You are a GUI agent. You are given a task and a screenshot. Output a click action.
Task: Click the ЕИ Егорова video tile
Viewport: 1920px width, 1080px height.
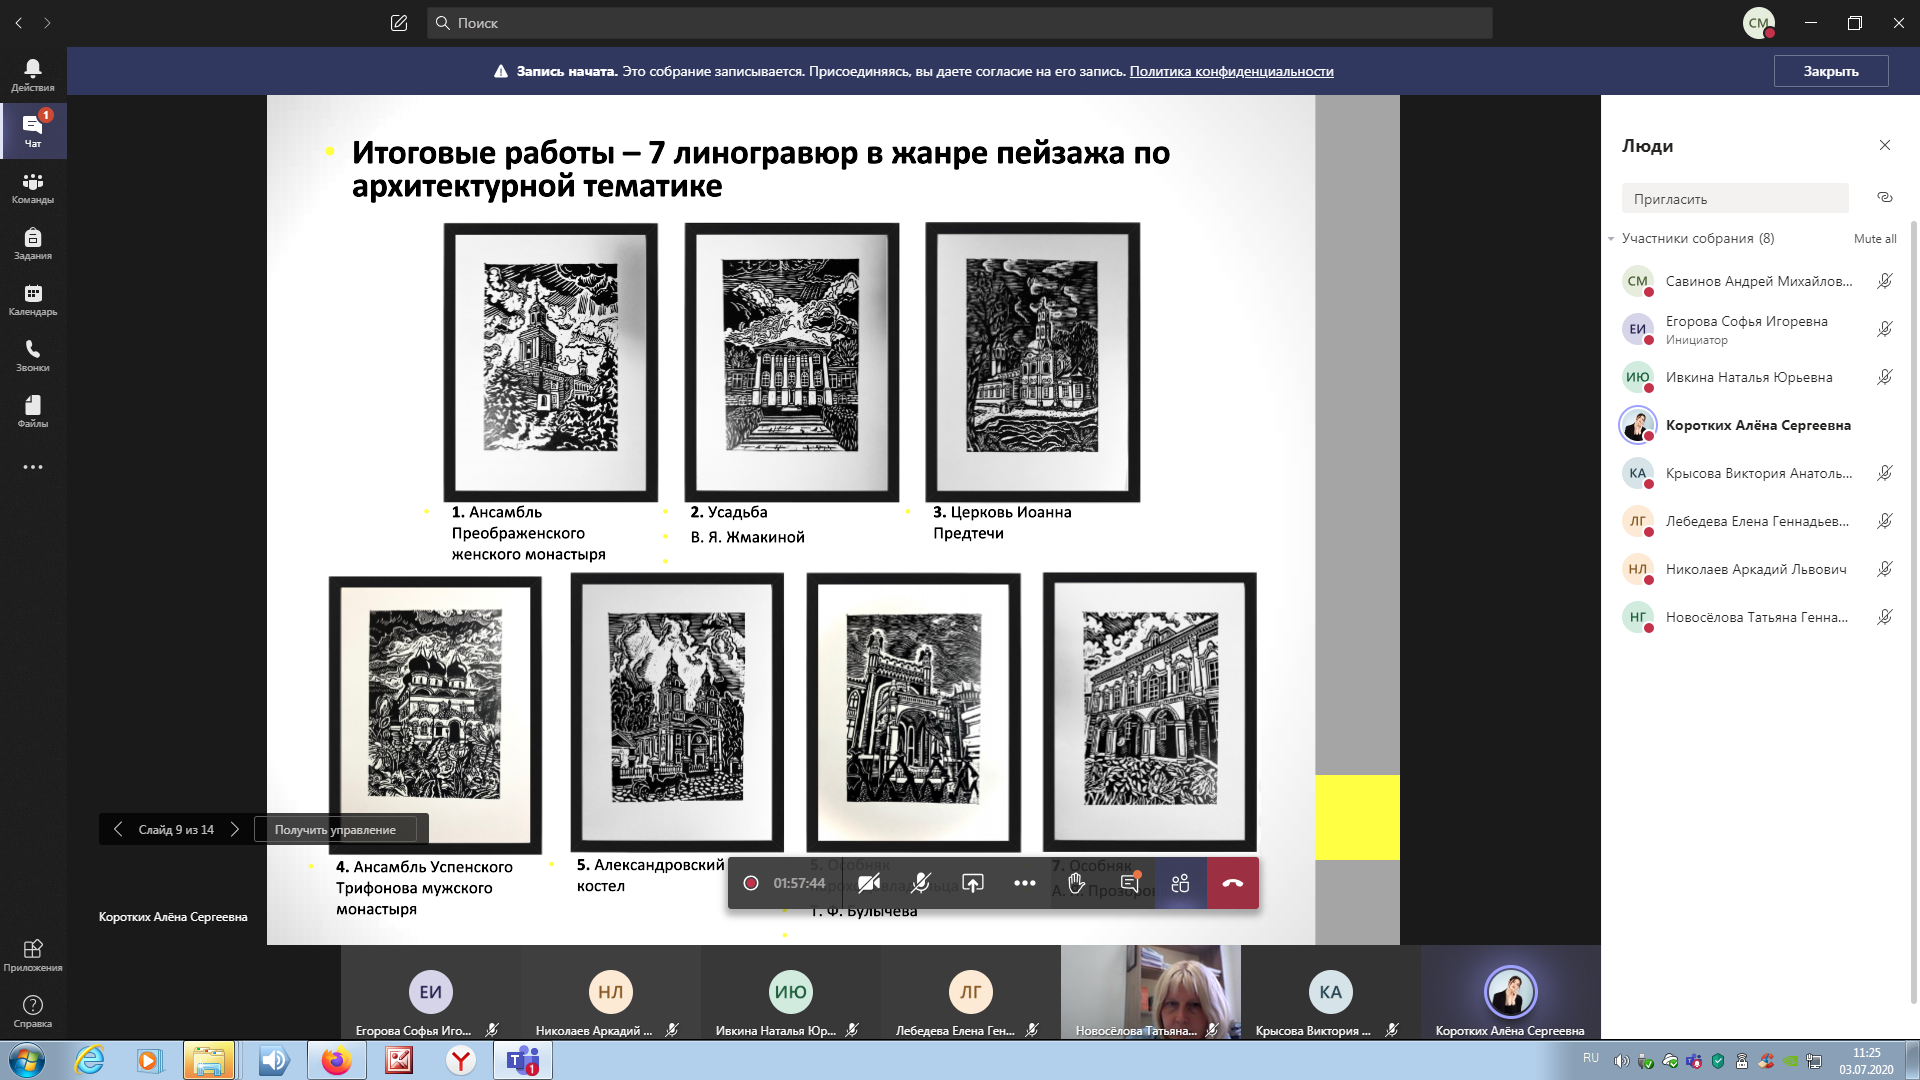[x=430, y=992]
